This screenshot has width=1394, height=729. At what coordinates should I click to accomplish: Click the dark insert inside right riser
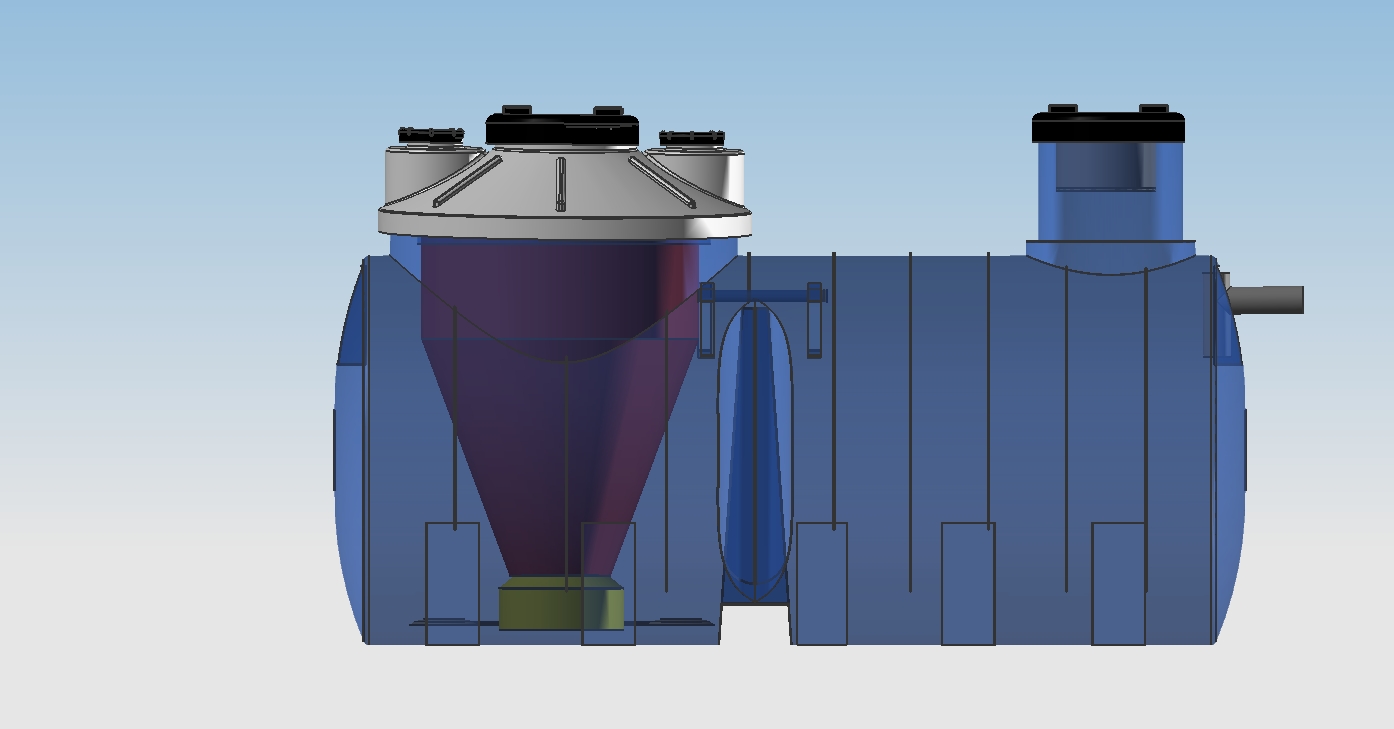click(1105, 167)
